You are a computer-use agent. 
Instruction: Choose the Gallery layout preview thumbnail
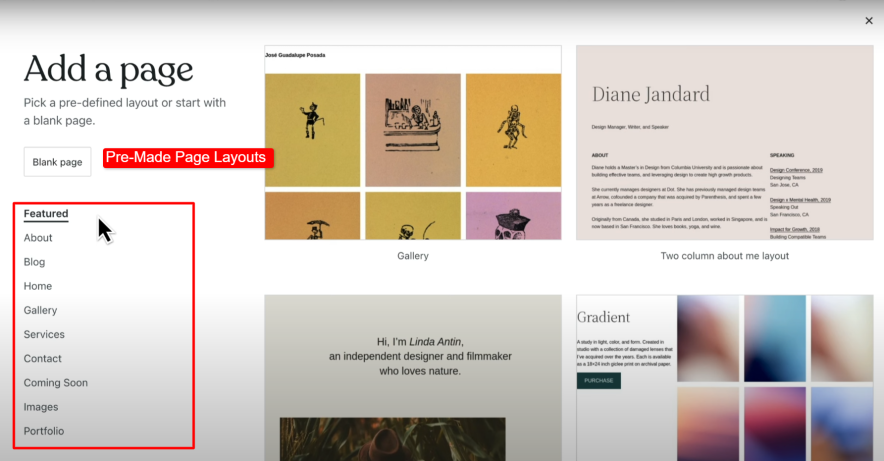[413, 143]
